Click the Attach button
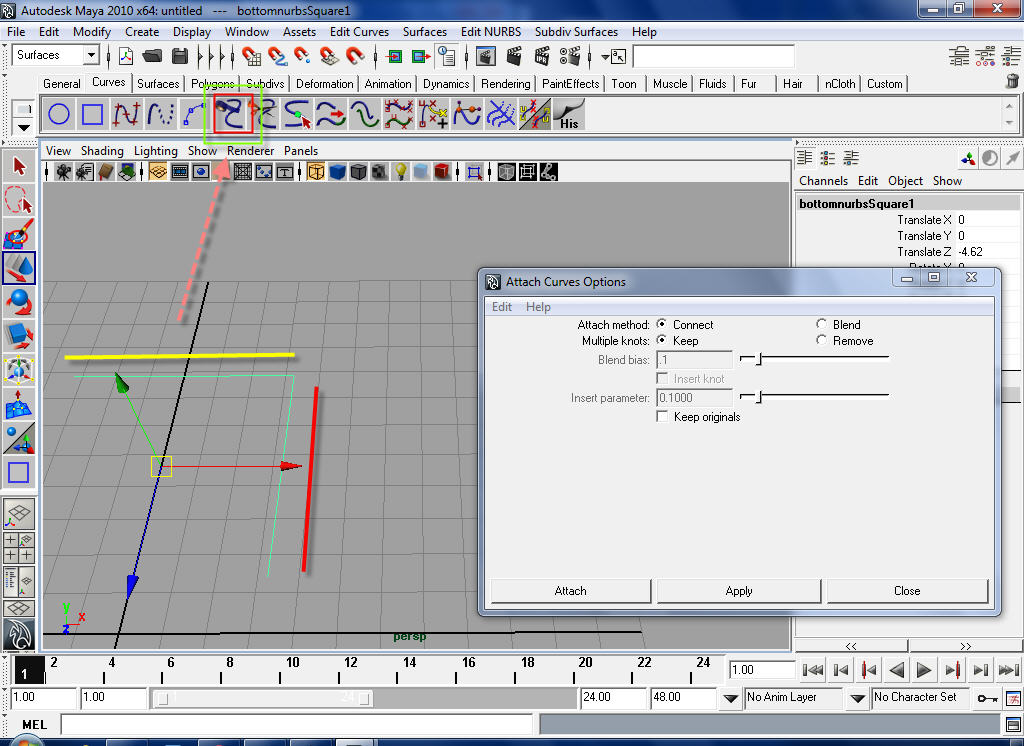Viewport: 1024px width, 746px height. pos(571,591)
